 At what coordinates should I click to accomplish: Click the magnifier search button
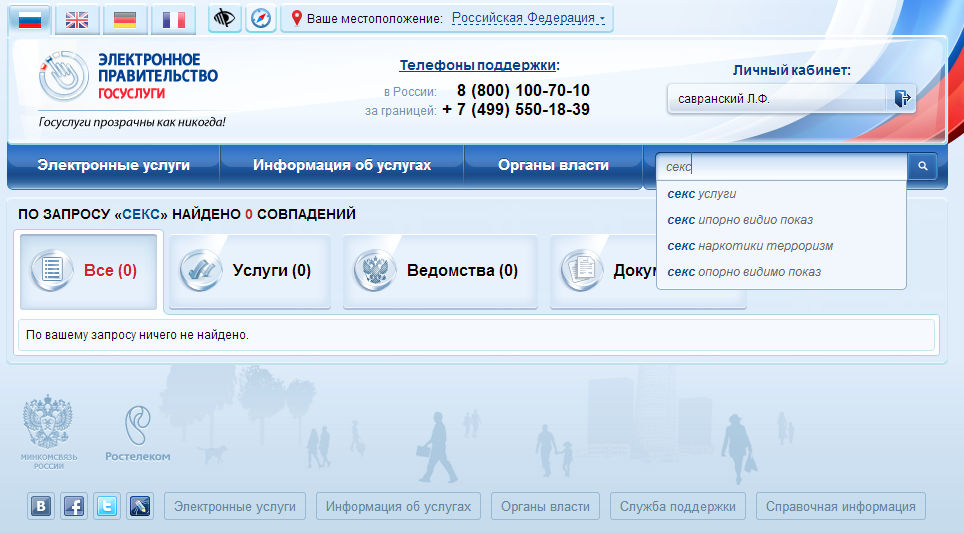pos(922,166)
